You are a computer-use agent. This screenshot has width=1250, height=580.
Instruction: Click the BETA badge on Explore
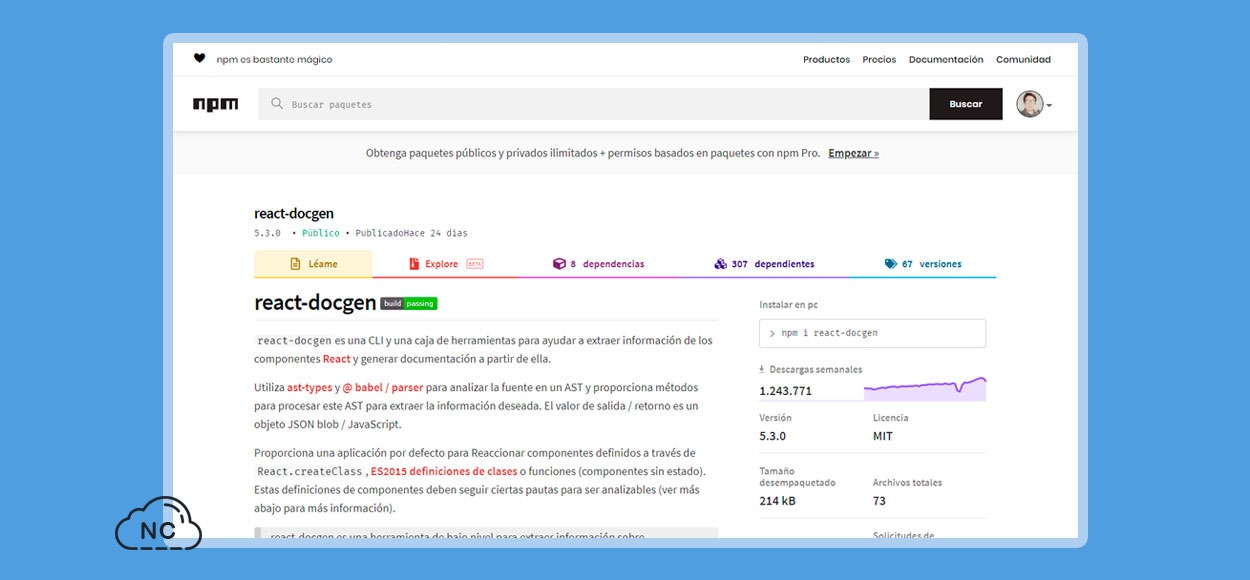pos(474,264)
